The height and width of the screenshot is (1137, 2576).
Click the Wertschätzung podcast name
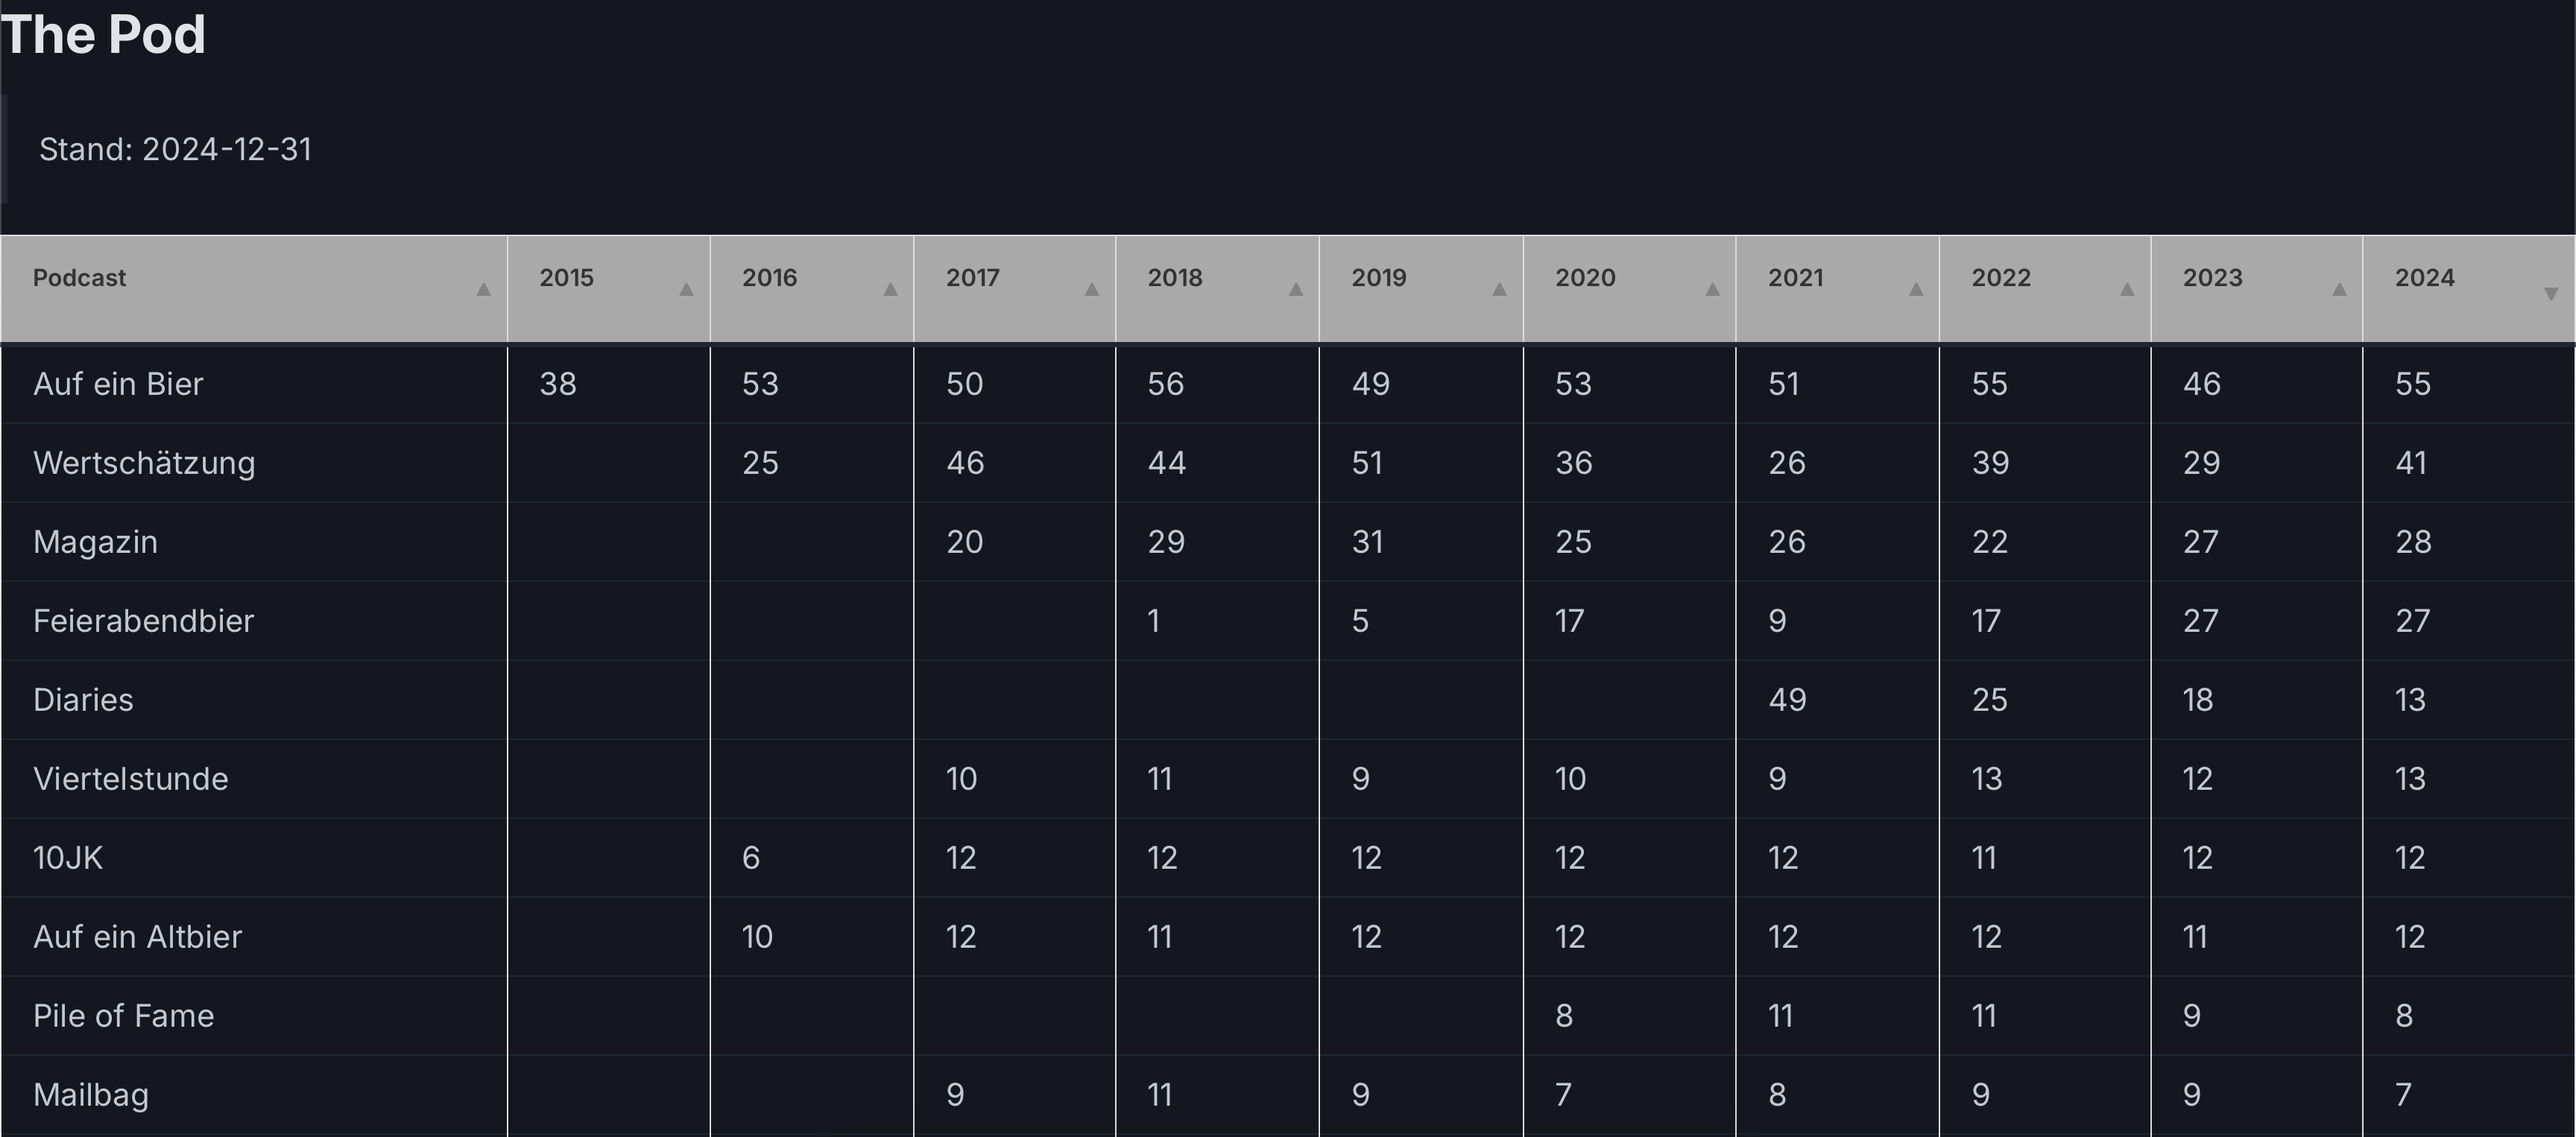tap(144, 463)
